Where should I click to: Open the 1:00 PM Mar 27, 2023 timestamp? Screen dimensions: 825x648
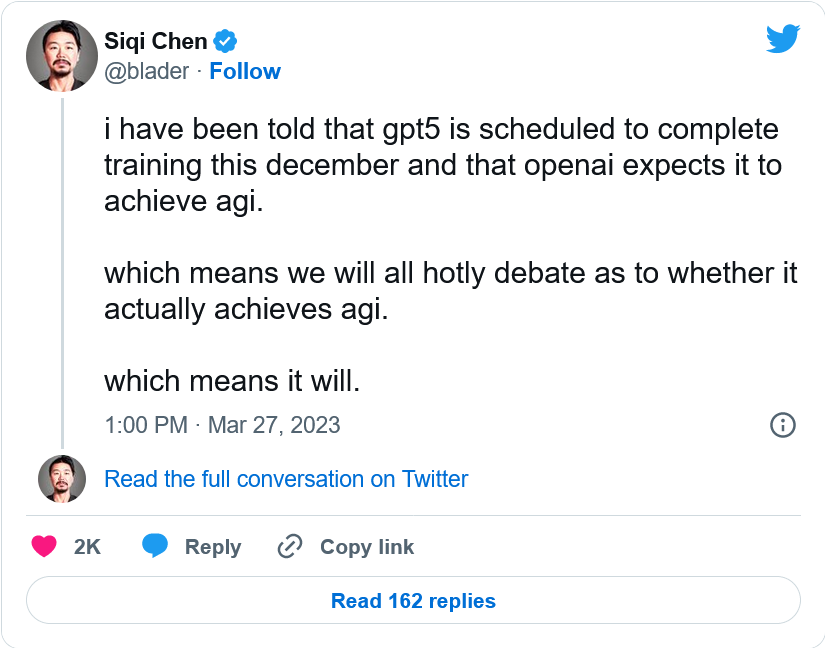click(x=222, y=425)
